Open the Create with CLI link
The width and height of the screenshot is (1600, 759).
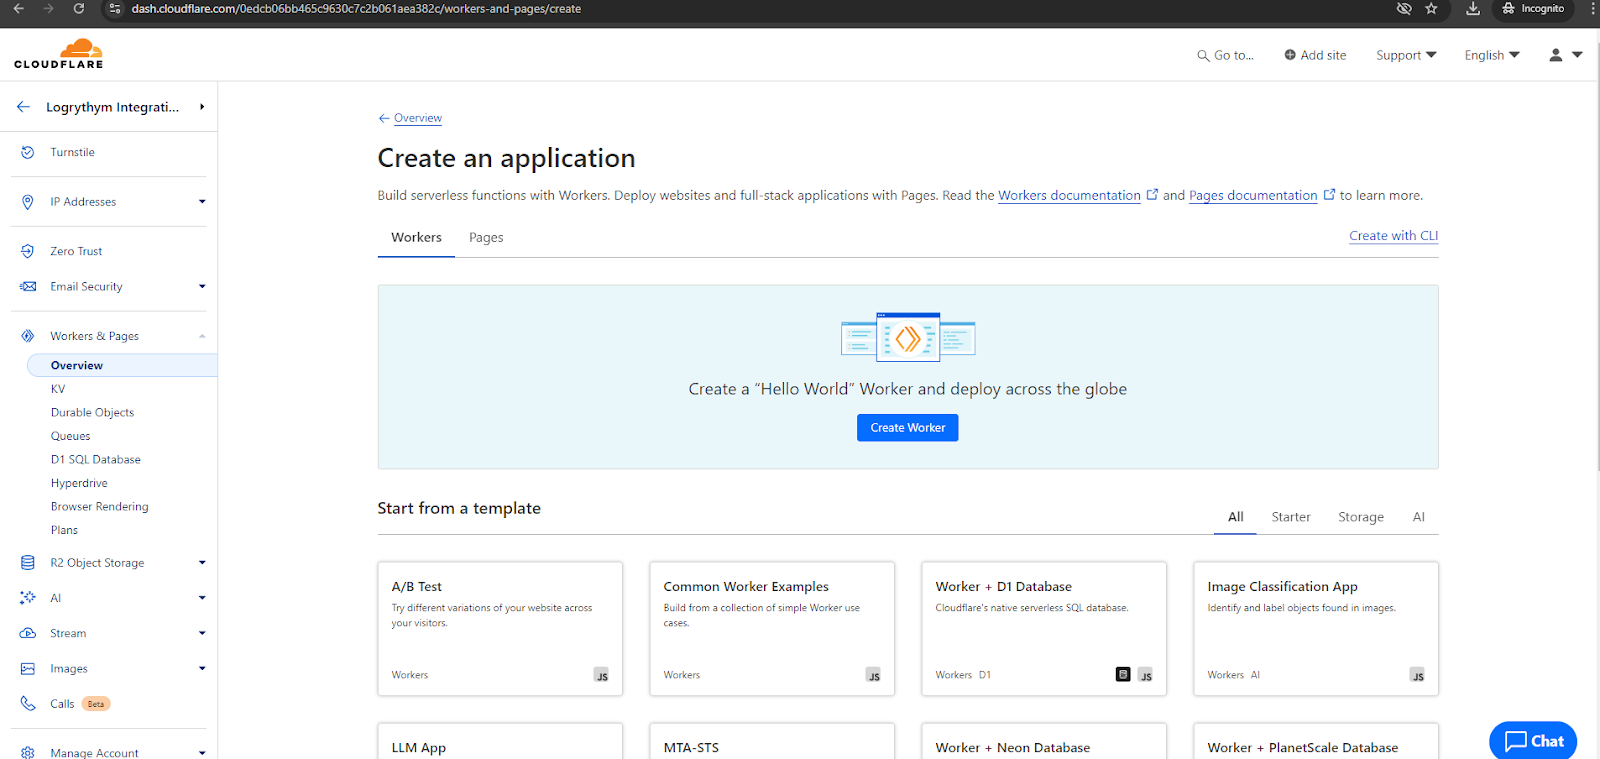click(1393, 236)
